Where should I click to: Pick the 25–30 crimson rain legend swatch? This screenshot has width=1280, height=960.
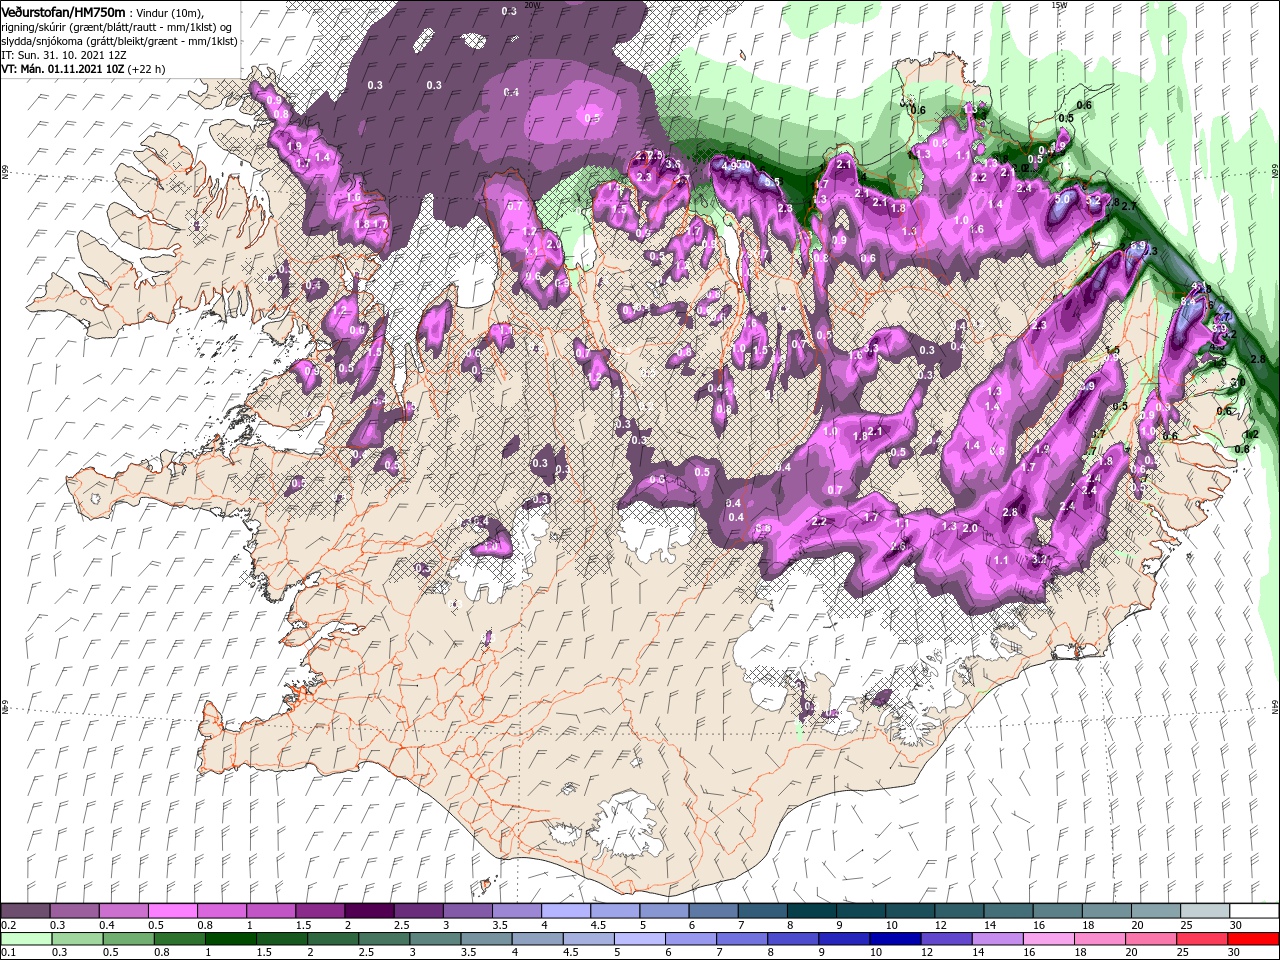[1202, 939]
